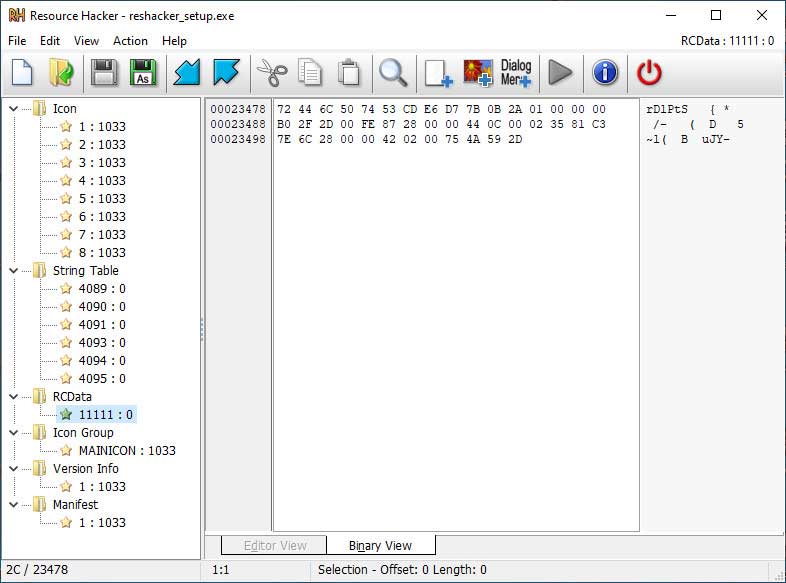Image resolution: width=786 pixels, height=583 pixels.
Task: Select Icon resource 2 : 1033
Action: [102, 144]
